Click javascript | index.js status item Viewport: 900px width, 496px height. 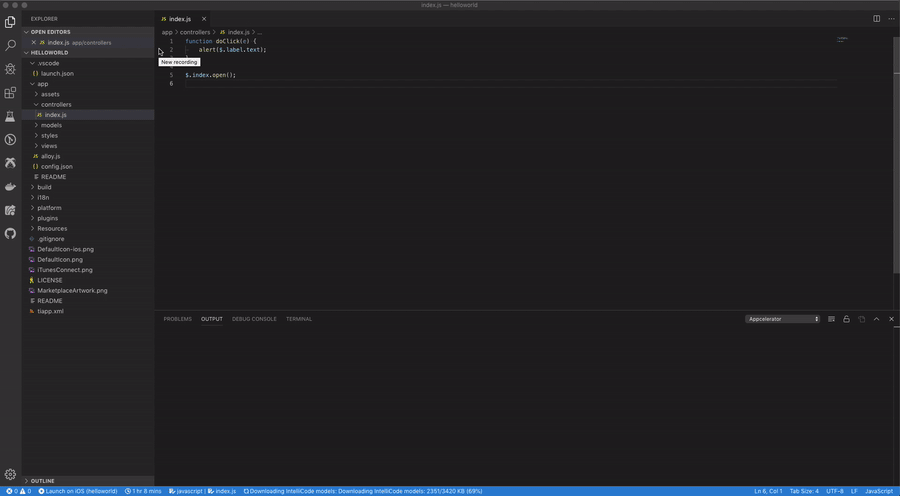(x=202, y=491)
